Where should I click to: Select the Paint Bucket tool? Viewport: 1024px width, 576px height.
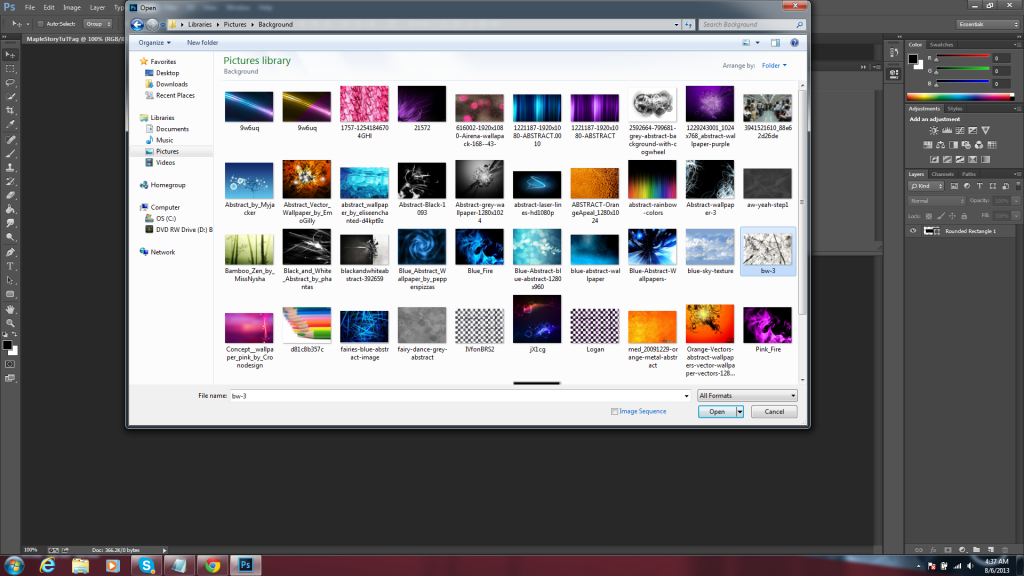[10, 209]
